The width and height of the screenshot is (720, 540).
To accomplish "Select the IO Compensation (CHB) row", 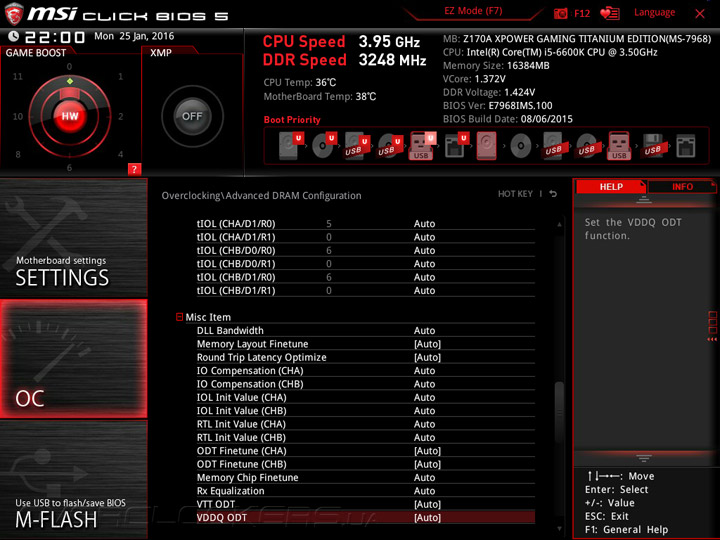I will coord(366,384).
